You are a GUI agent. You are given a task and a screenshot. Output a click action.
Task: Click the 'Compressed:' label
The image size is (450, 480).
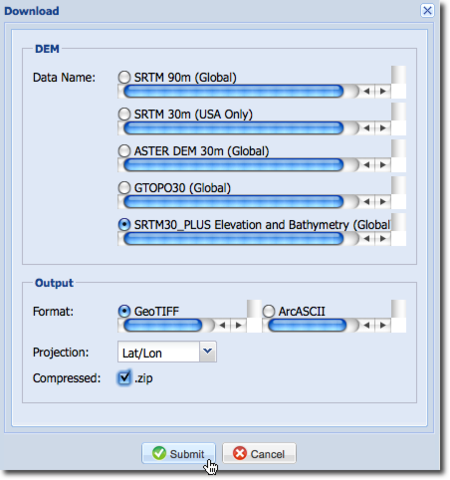coord(67,378)
